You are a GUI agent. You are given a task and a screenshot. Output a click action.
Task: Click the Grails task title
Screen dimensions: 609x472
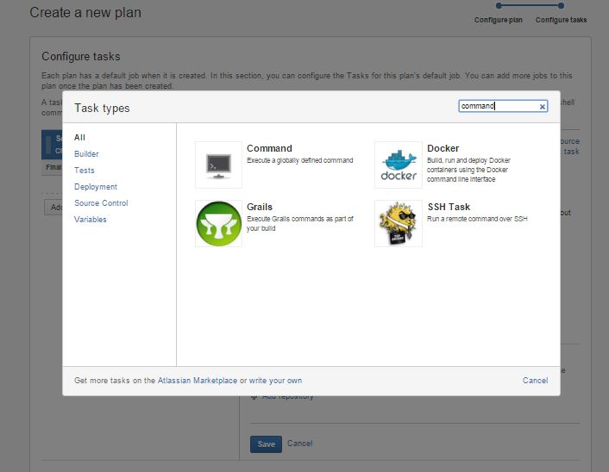pos(259,207)
